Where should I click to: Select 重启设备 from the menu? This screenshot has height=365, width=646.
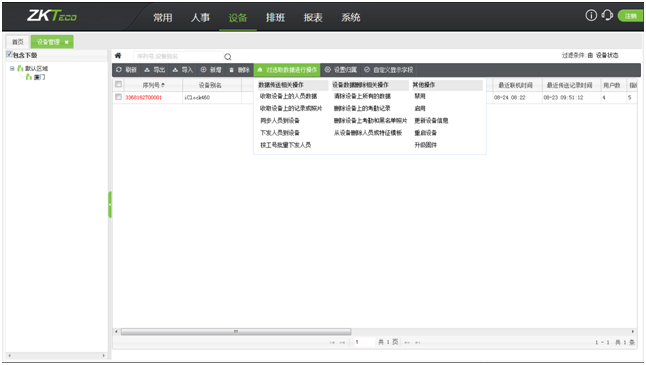click(x=426, y=133)
